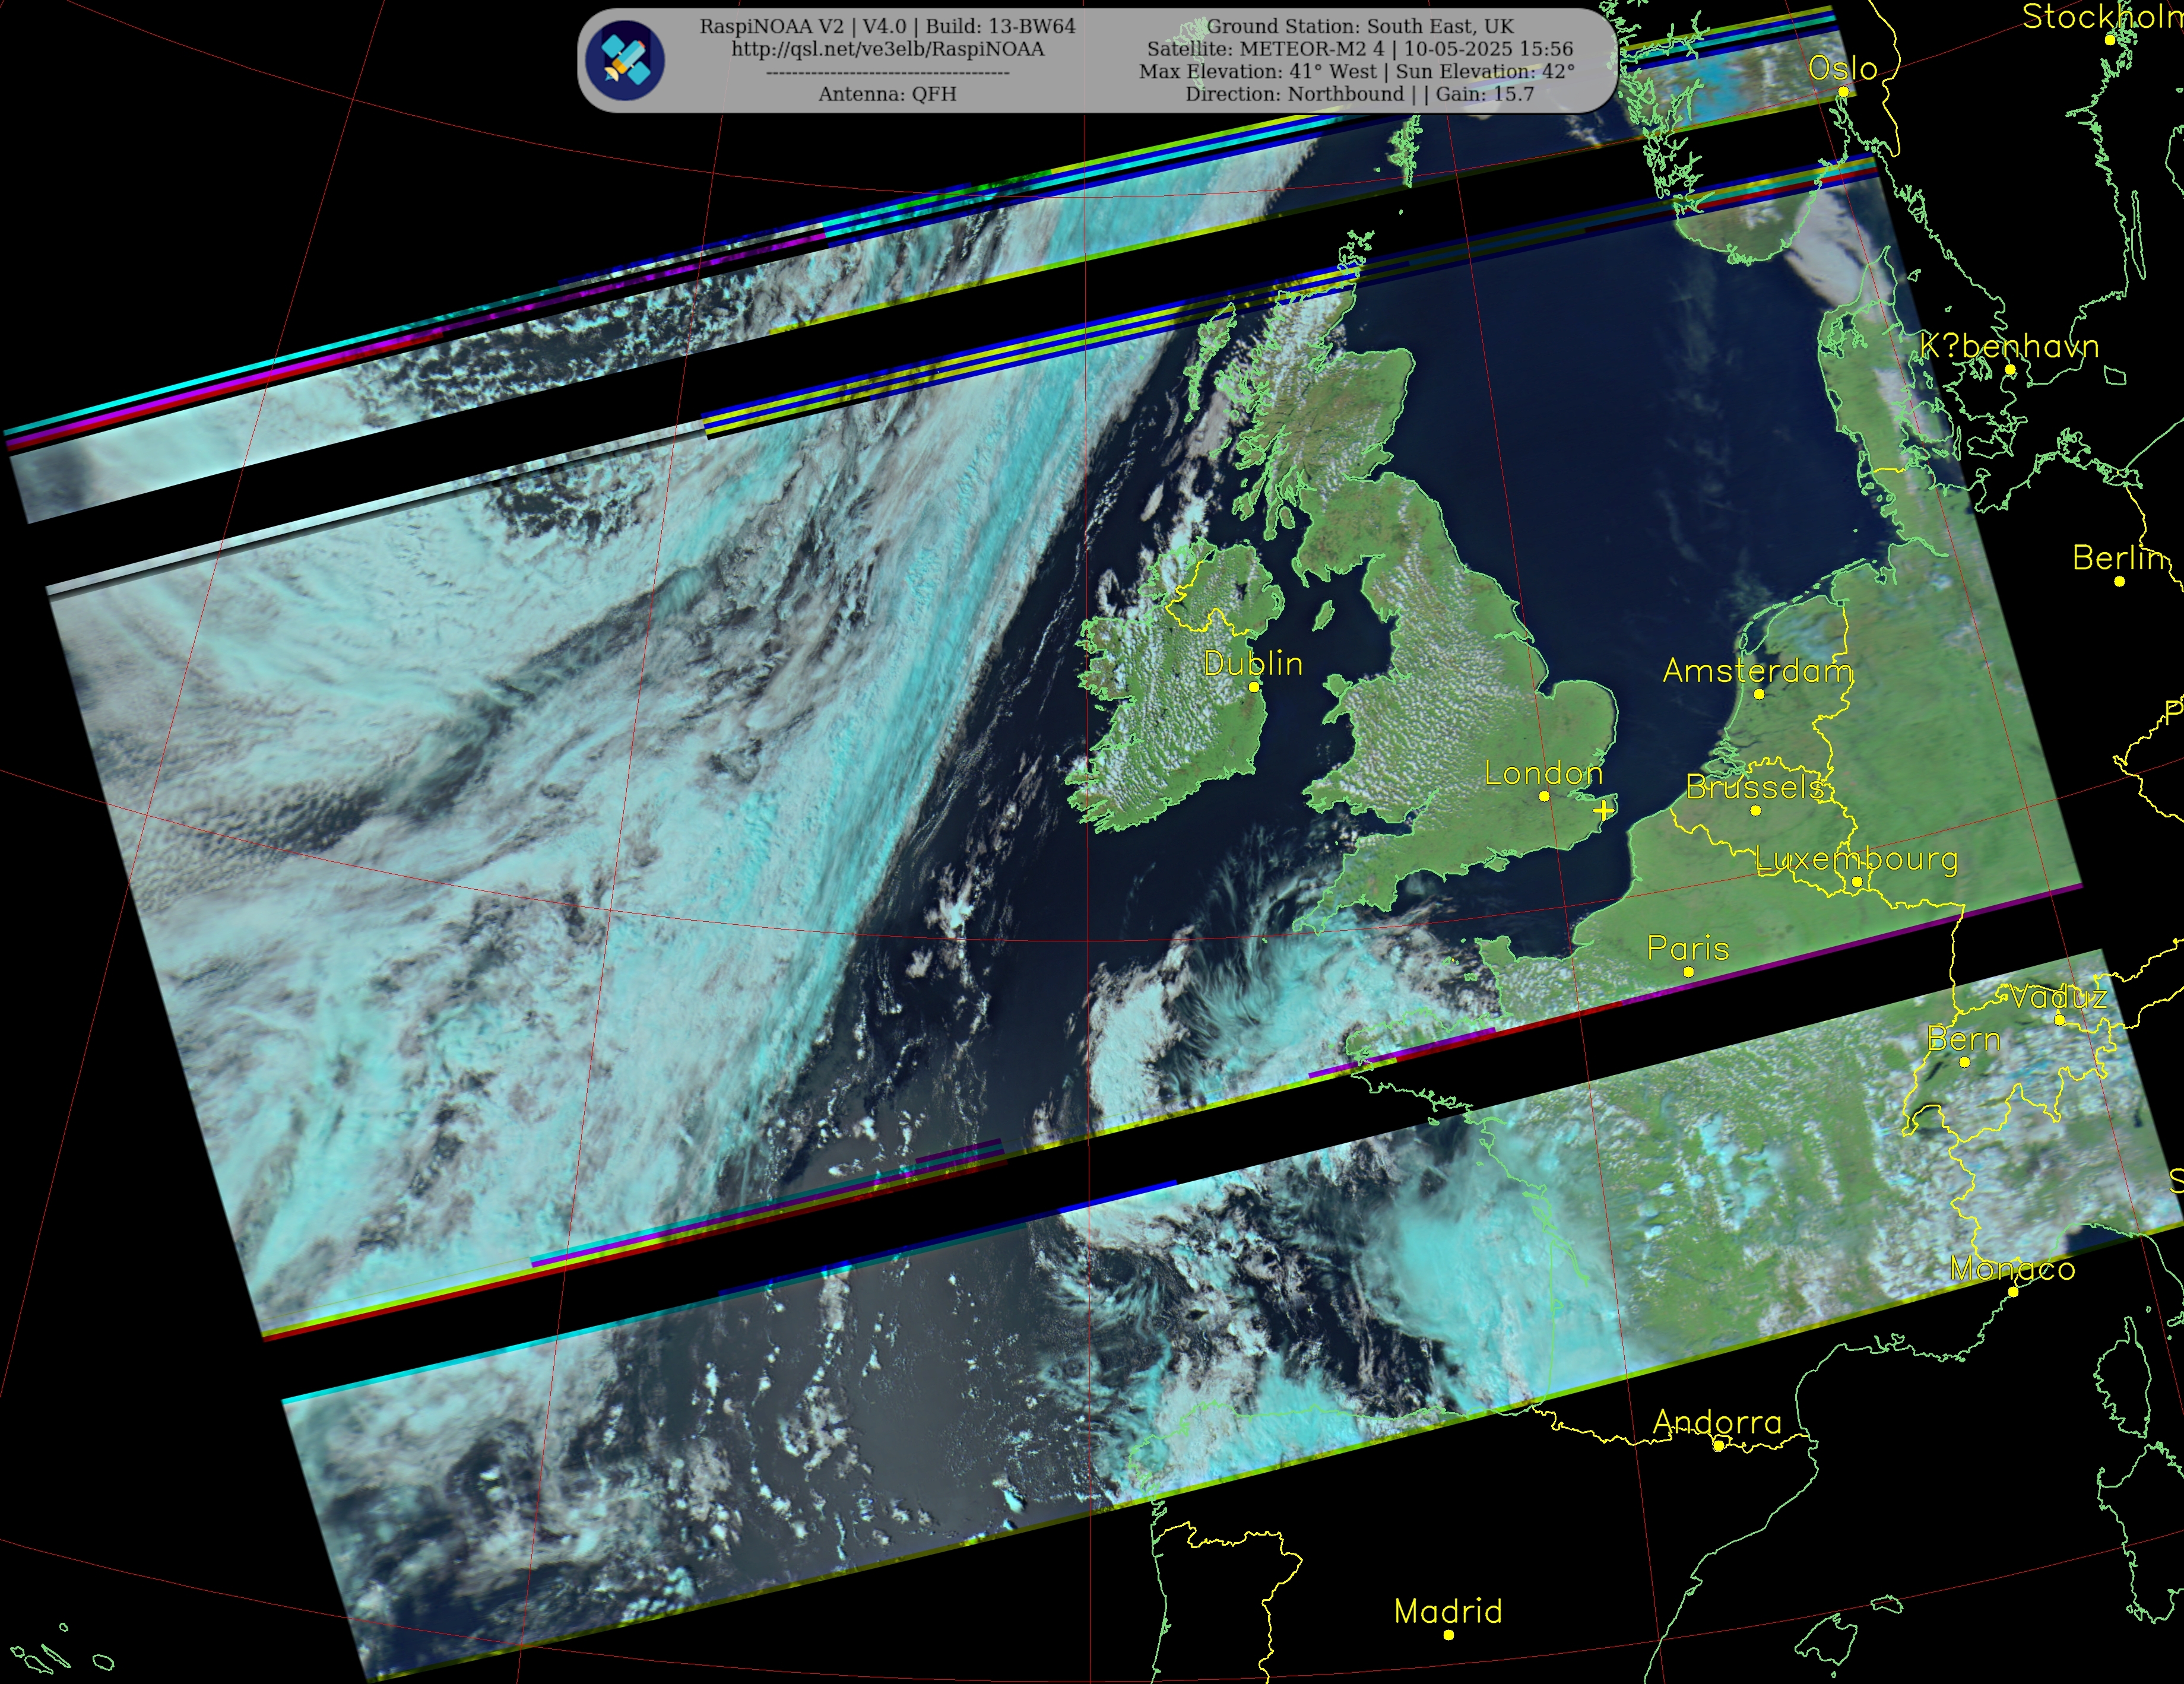Click the Brussels city label

[1755, 787]
